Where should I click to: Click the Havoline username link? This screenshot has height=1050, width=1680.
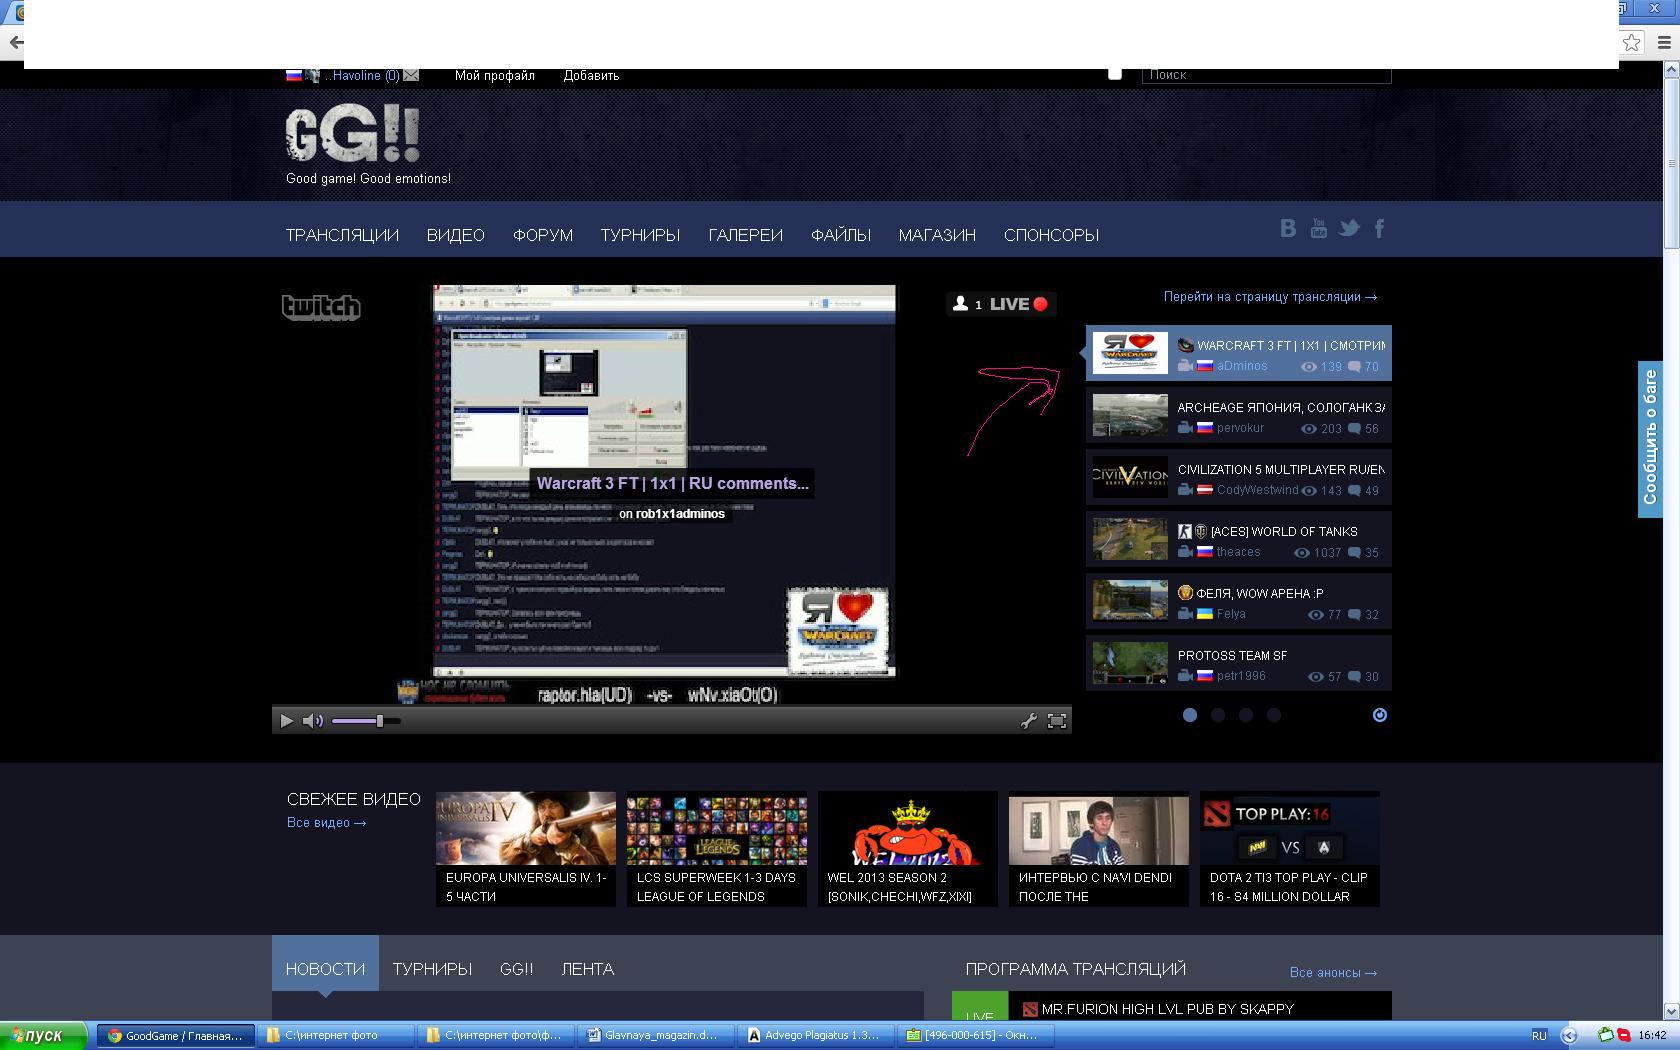pos(363,75)
